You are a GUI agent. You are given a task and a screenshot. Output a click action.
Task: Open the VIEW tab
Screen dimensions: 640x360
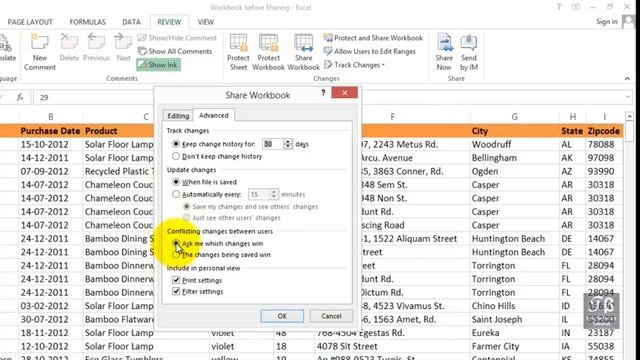(x=206, y=22)
